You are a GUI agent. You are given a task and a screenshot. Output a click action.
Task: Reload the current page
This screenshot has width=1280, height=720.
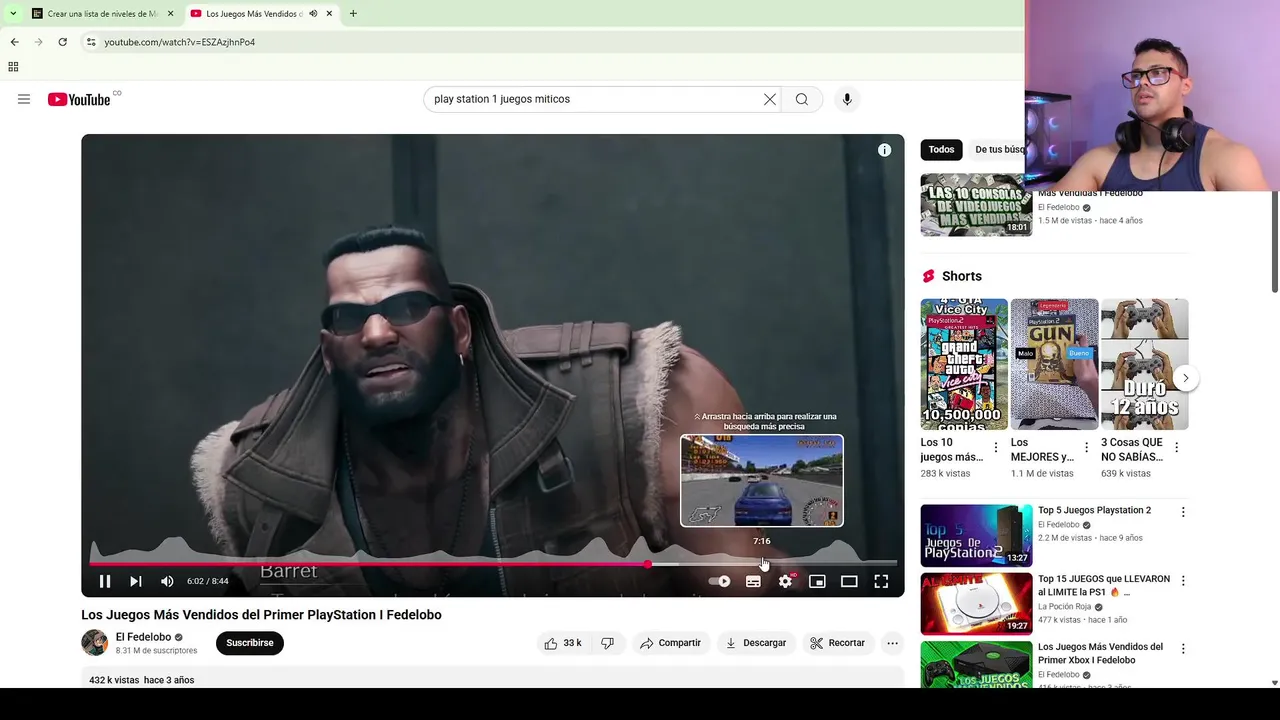click(62, 42)
